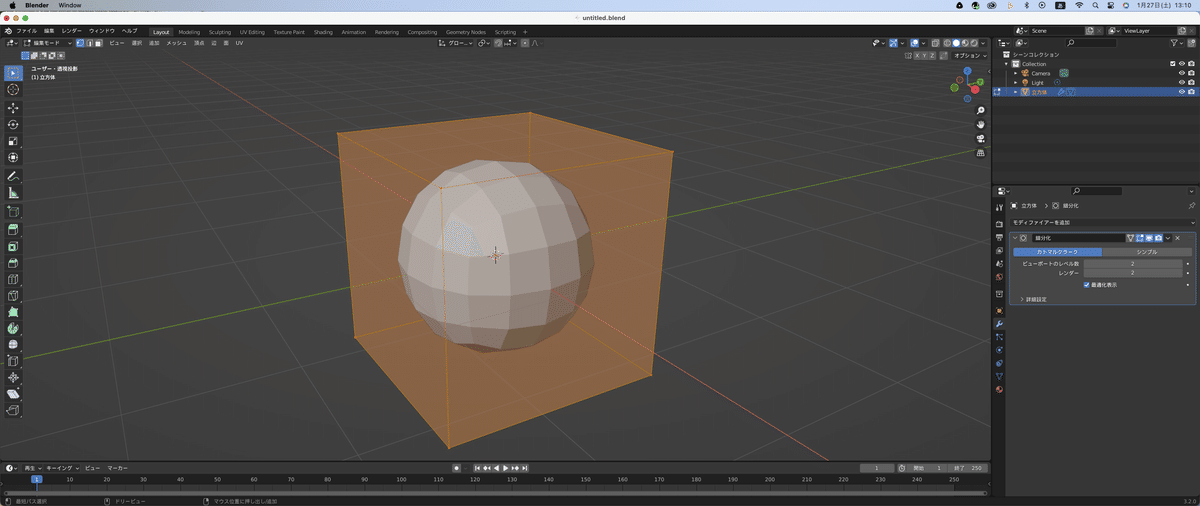The image size is (1200, 506).
Task: Select the Knife tool
Action: pos(13,296)
